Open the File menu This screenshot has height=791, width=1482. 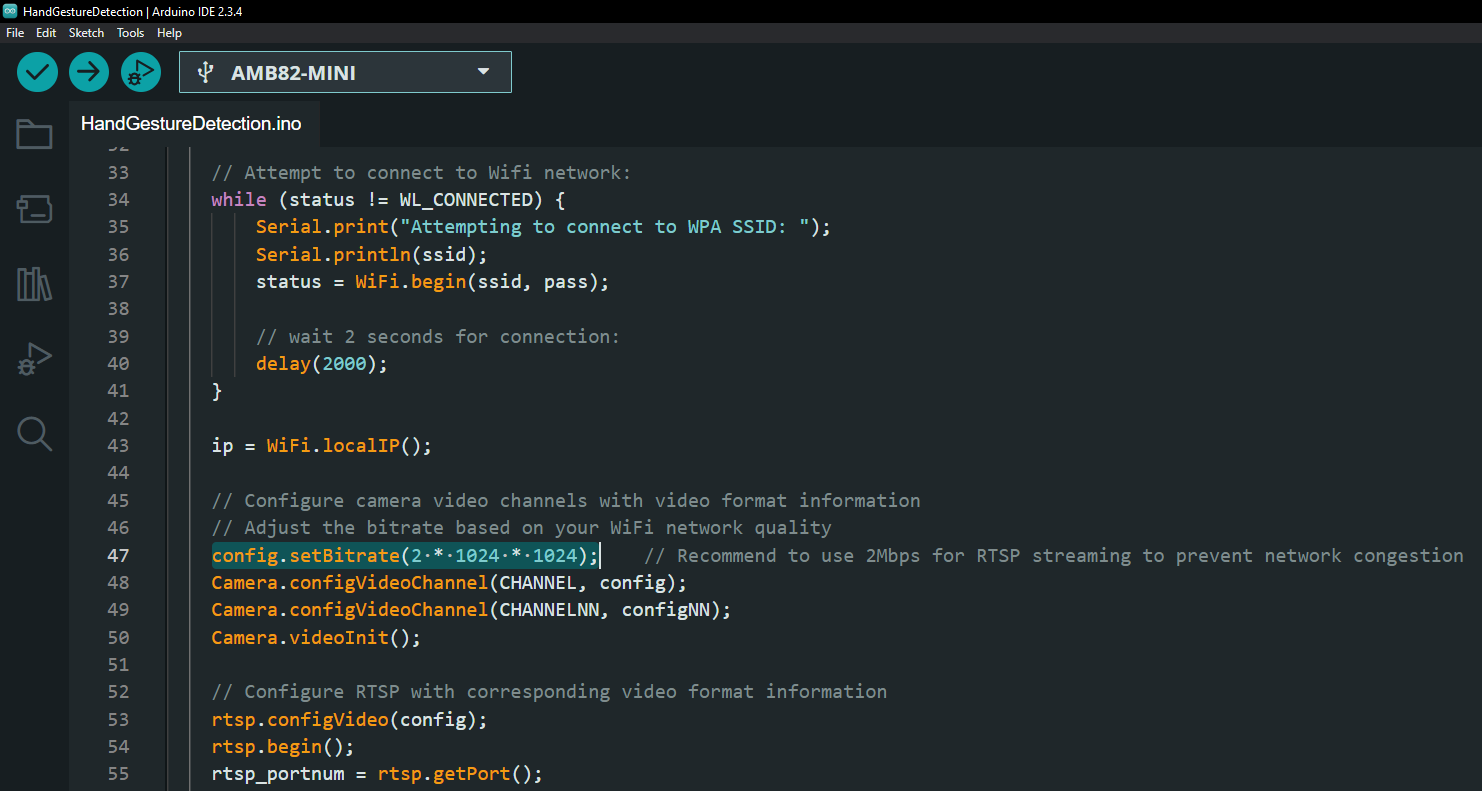click(x=15, y=33)
